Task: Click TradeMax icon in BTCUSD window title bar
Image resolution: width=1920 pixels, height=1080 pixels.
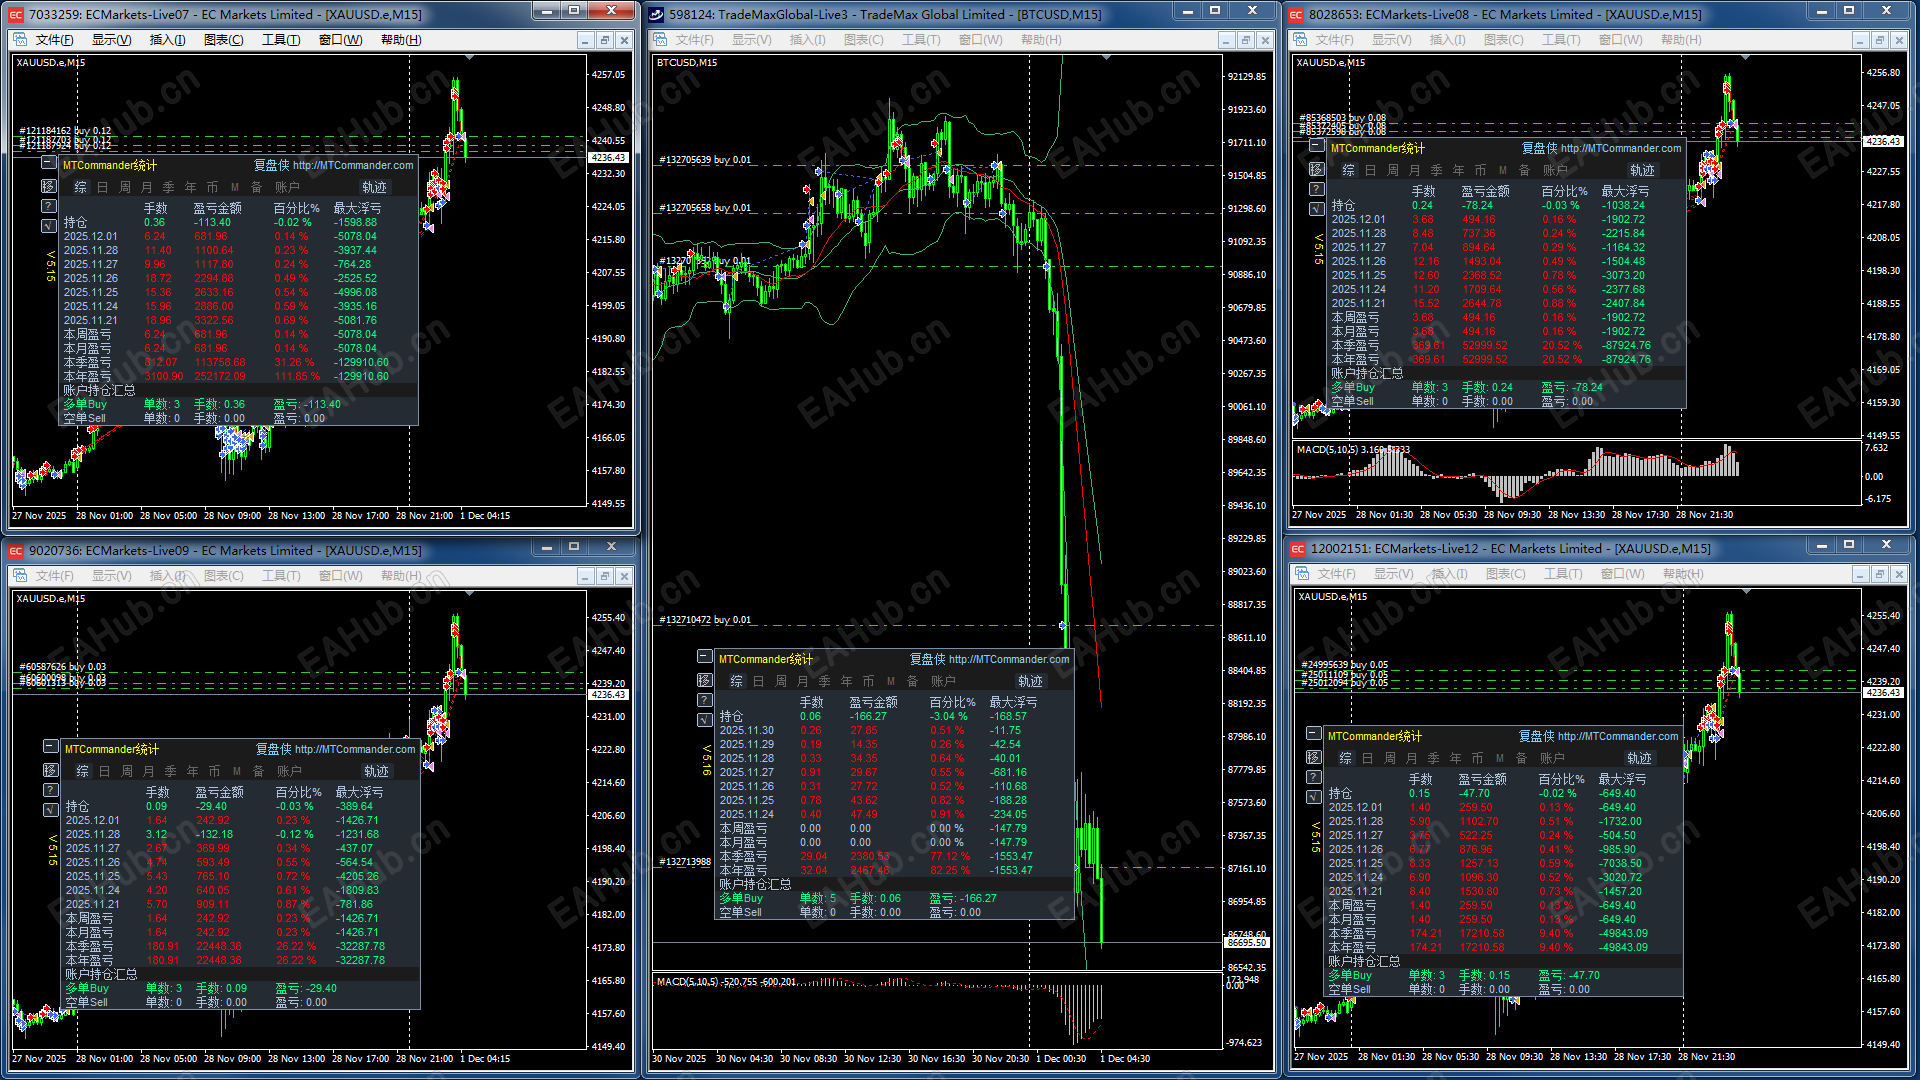Action: coord(656,14)
